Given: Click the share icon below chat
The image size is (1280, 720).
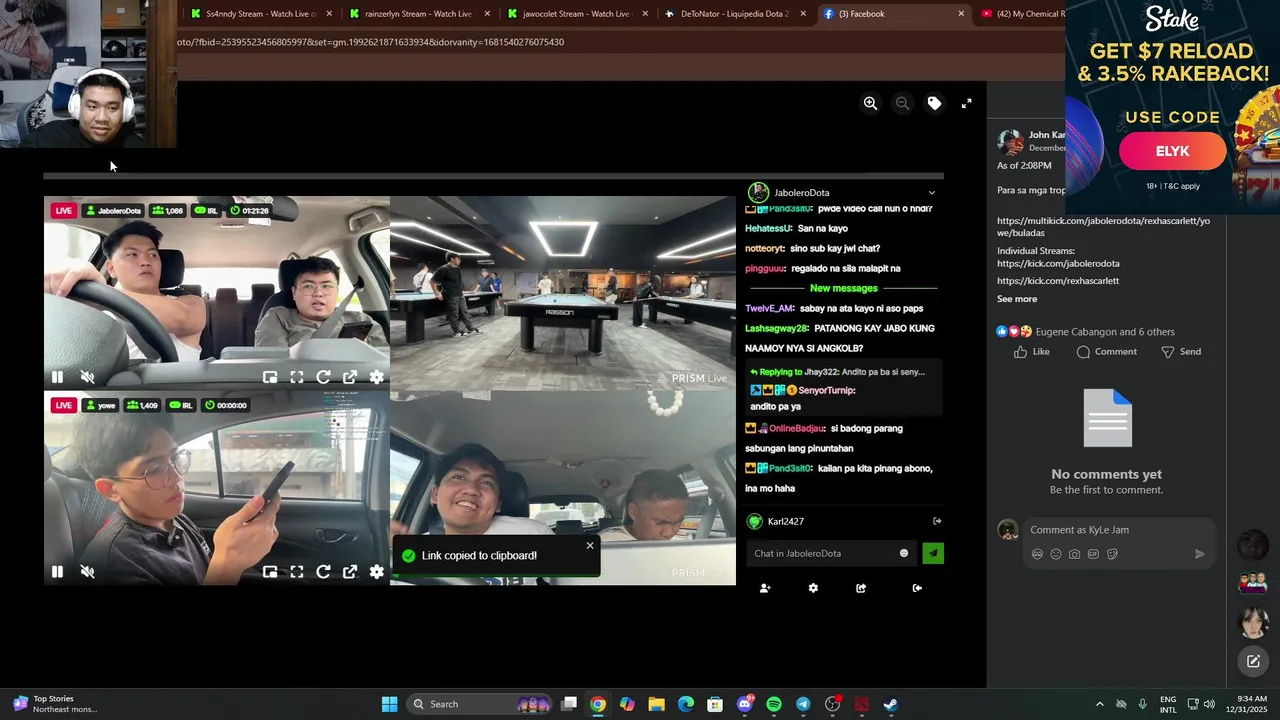Looking at the screenshot, I should (861, 588).
